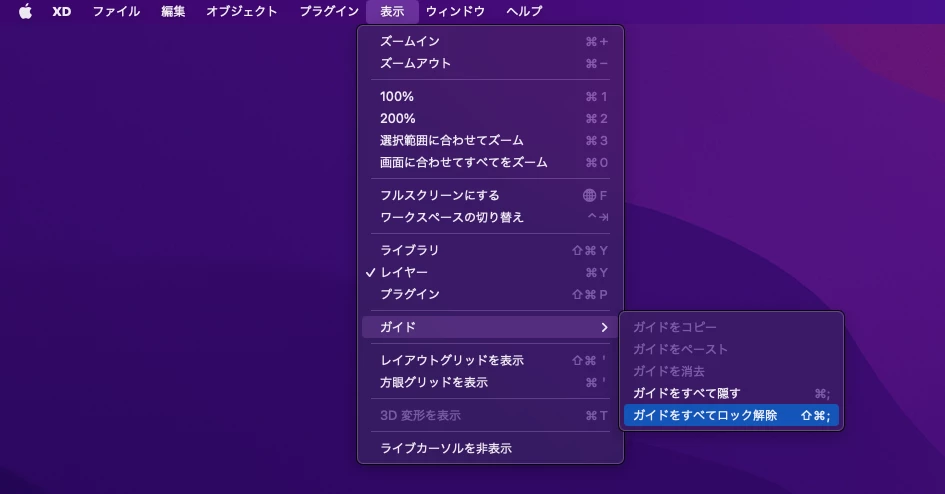Viewport: 945px width, 494px height.
Task: Select 画面に合わせてすべてをズーム
Action: click(x=491, y=163)
